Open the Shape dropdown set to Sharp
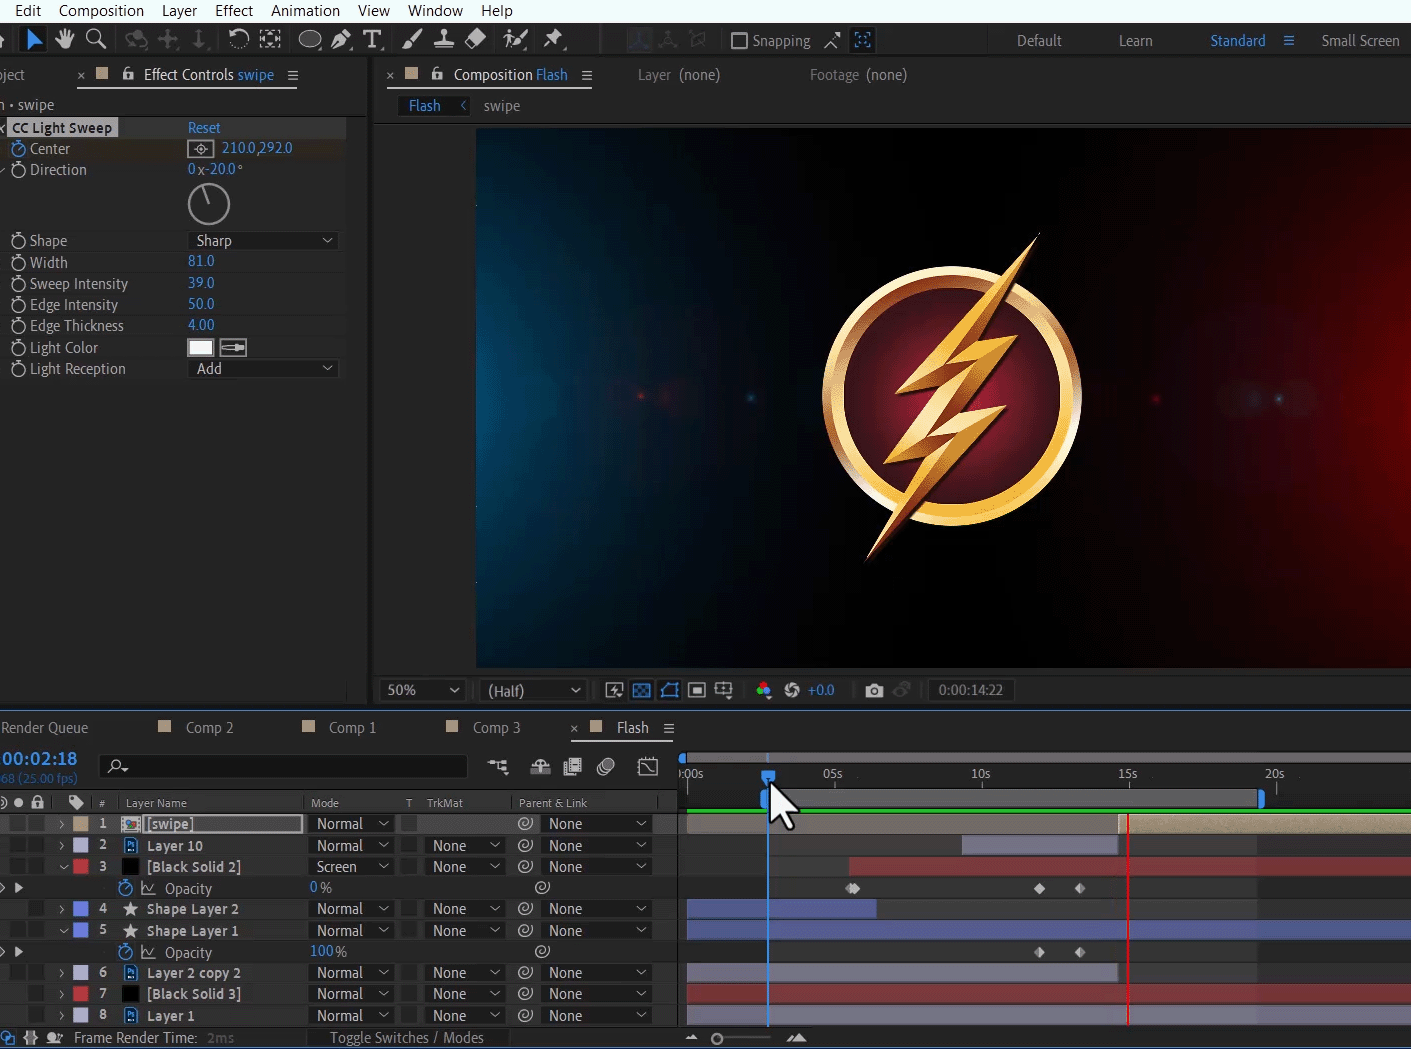 262,240
